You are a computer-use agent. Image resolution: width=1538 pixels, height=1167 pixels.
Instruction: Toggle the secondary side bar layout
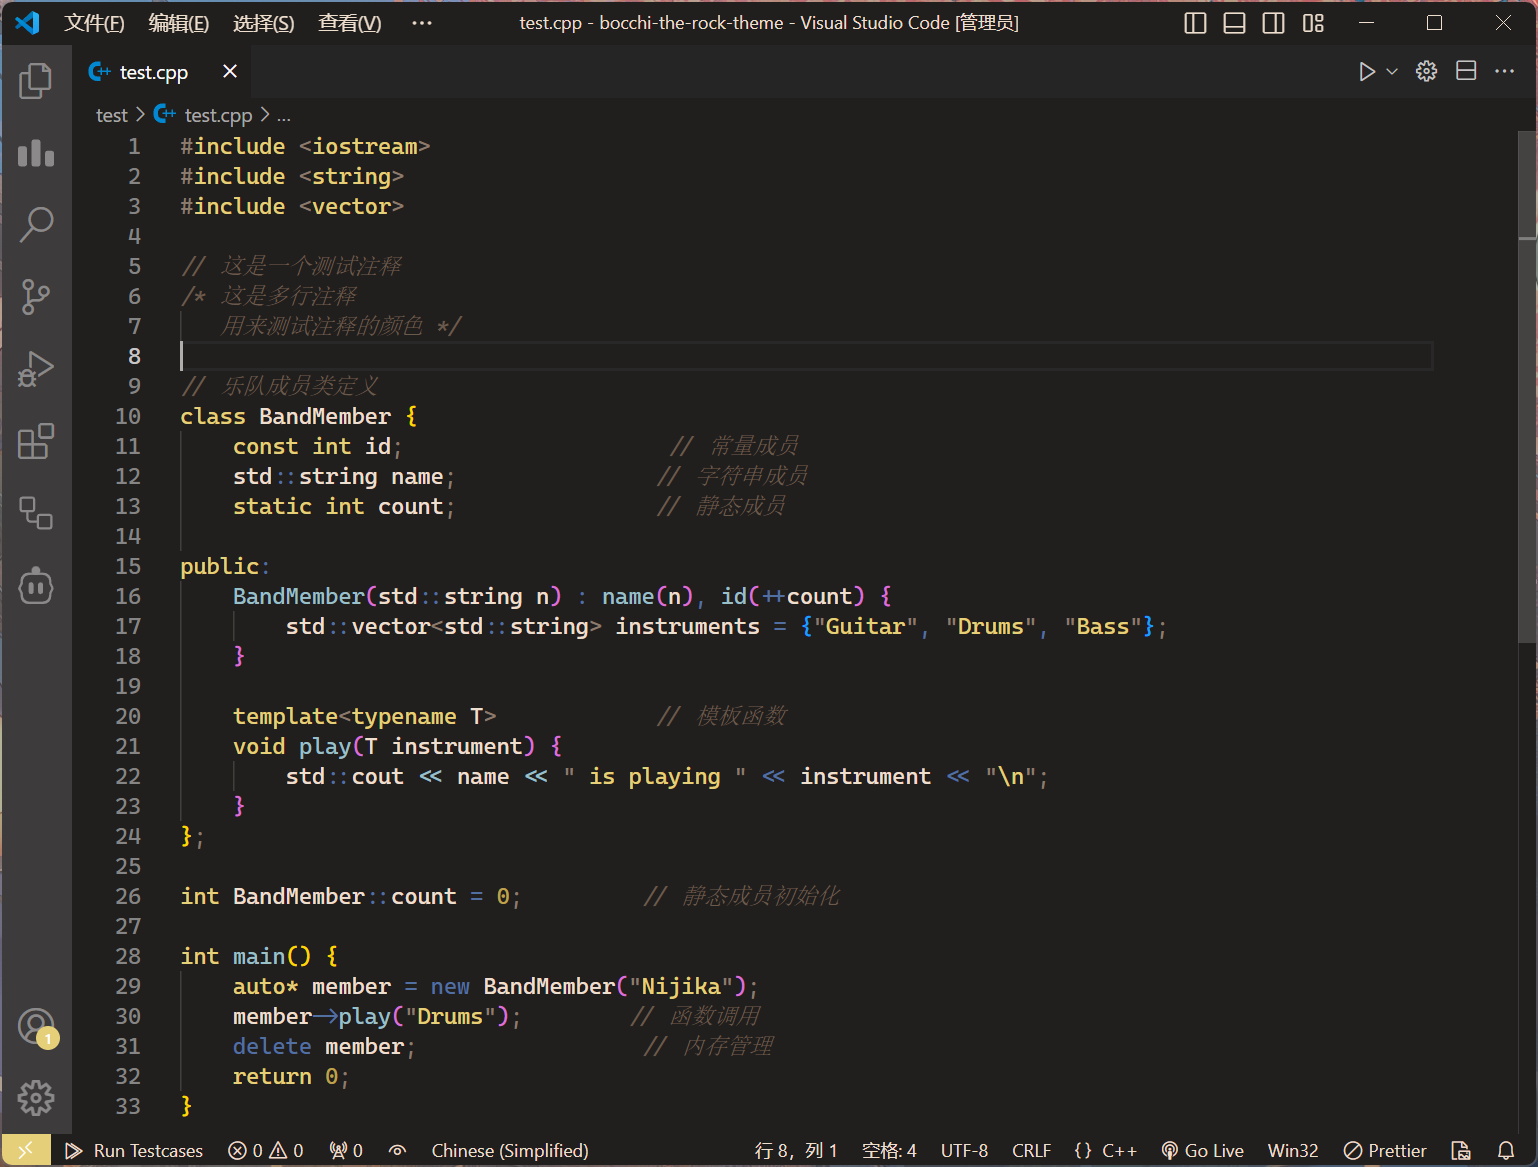click(x=1273, y=23)
